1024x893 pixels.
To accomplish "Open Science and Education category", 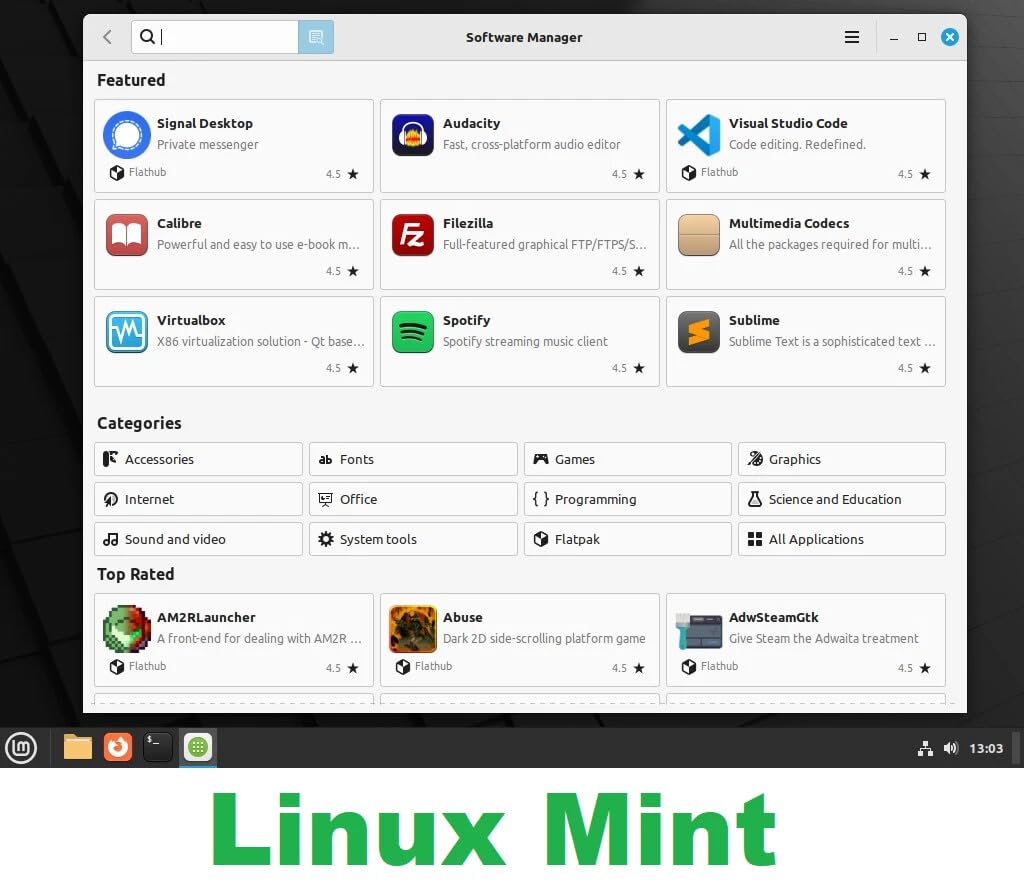I will tap(842, 499).
